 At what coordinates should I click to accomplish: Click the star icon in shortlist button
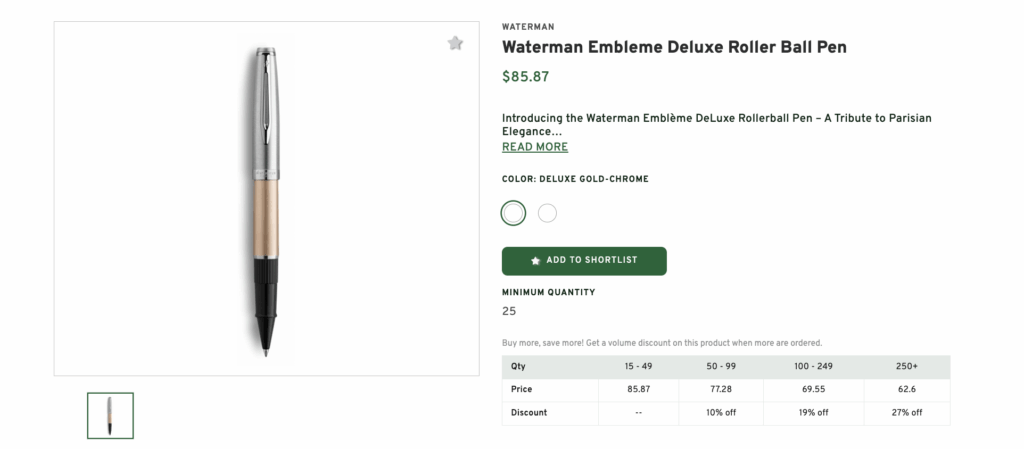536,260
